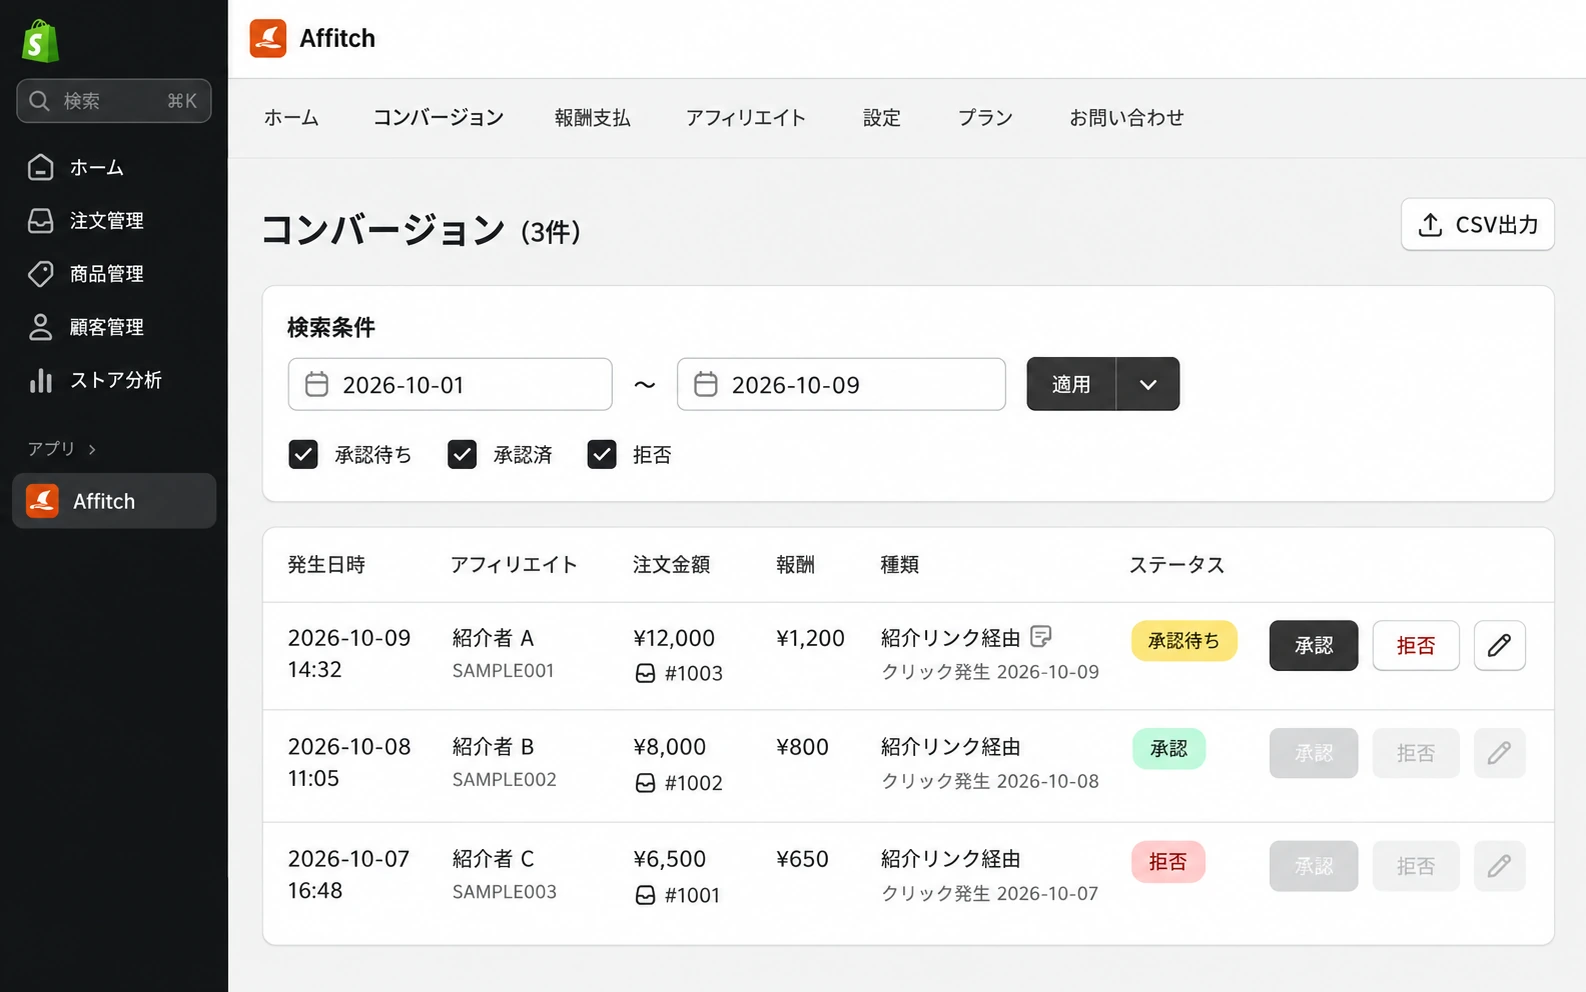Approve the conversion from 紹介者 A
Screen dimensions: 1586x992
click(x=1314, y=645)
